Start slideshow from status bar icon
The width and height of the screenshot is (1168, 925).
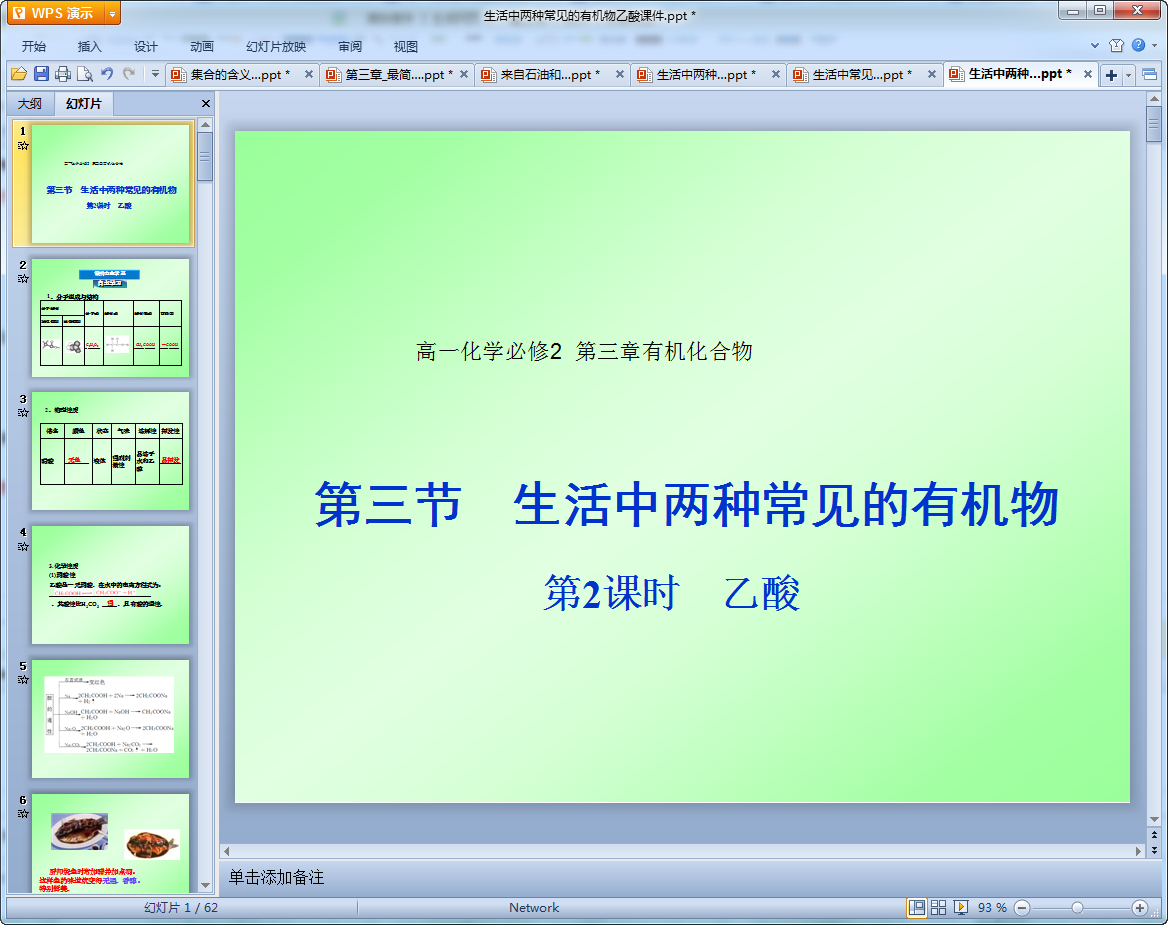[961, 907]
